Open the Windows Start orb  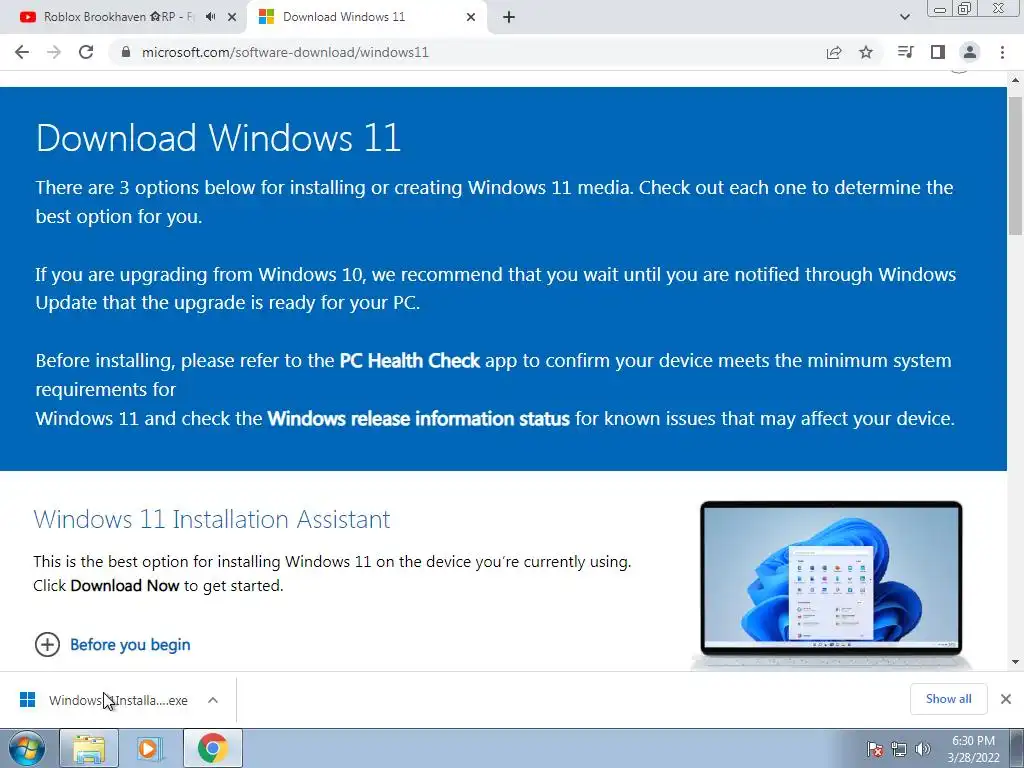click(27, 748)
